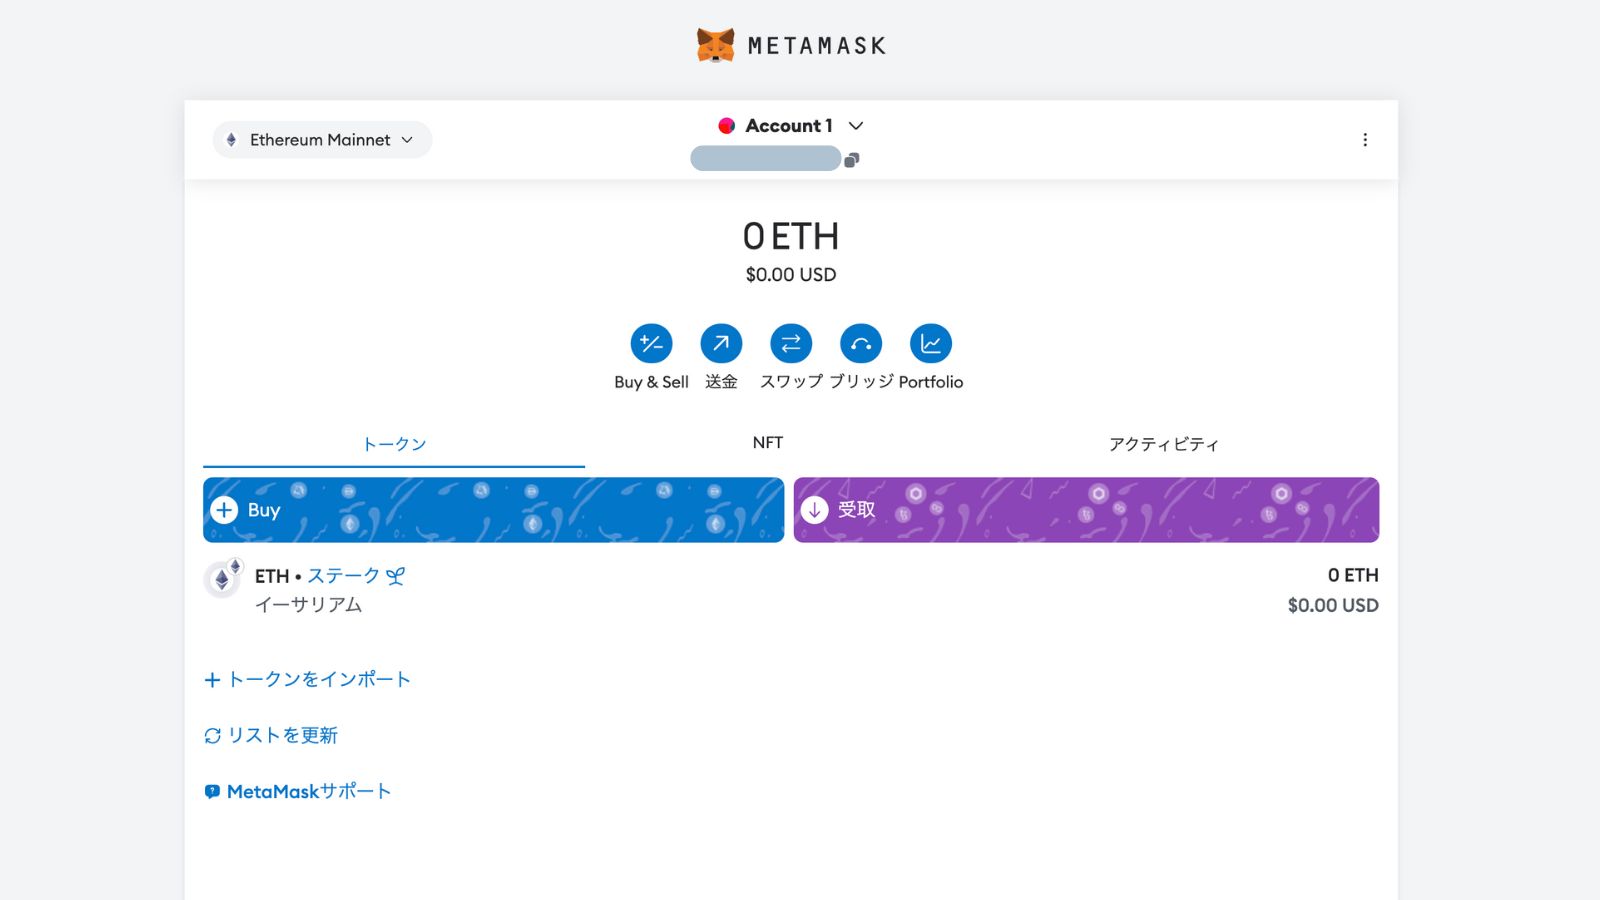Click the 0 ETH amount in token row

(x=1353, y=576)
